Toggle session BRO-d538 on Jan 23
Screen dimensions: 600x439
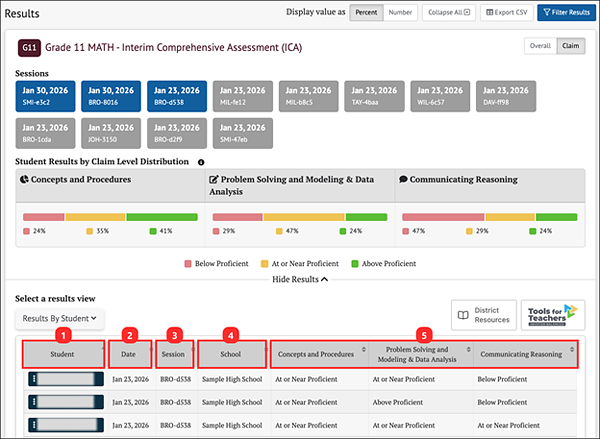point(177,96)
